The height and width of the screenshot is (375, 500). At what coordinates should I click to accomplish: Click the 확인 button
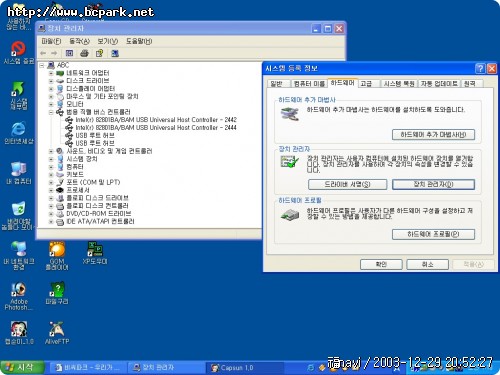coord(381,264)
